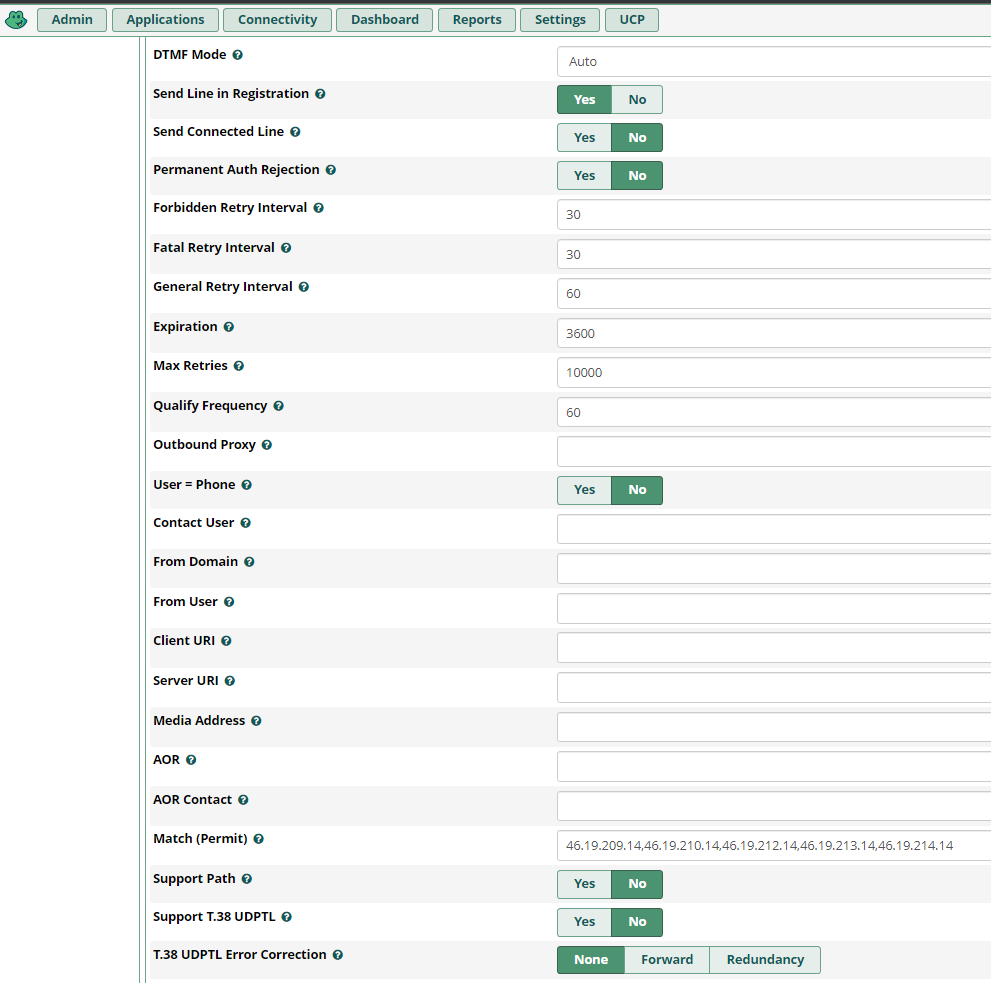Open the Connectivity menu
The height and width of the screenshot is (983, 991).
point(277,20)
